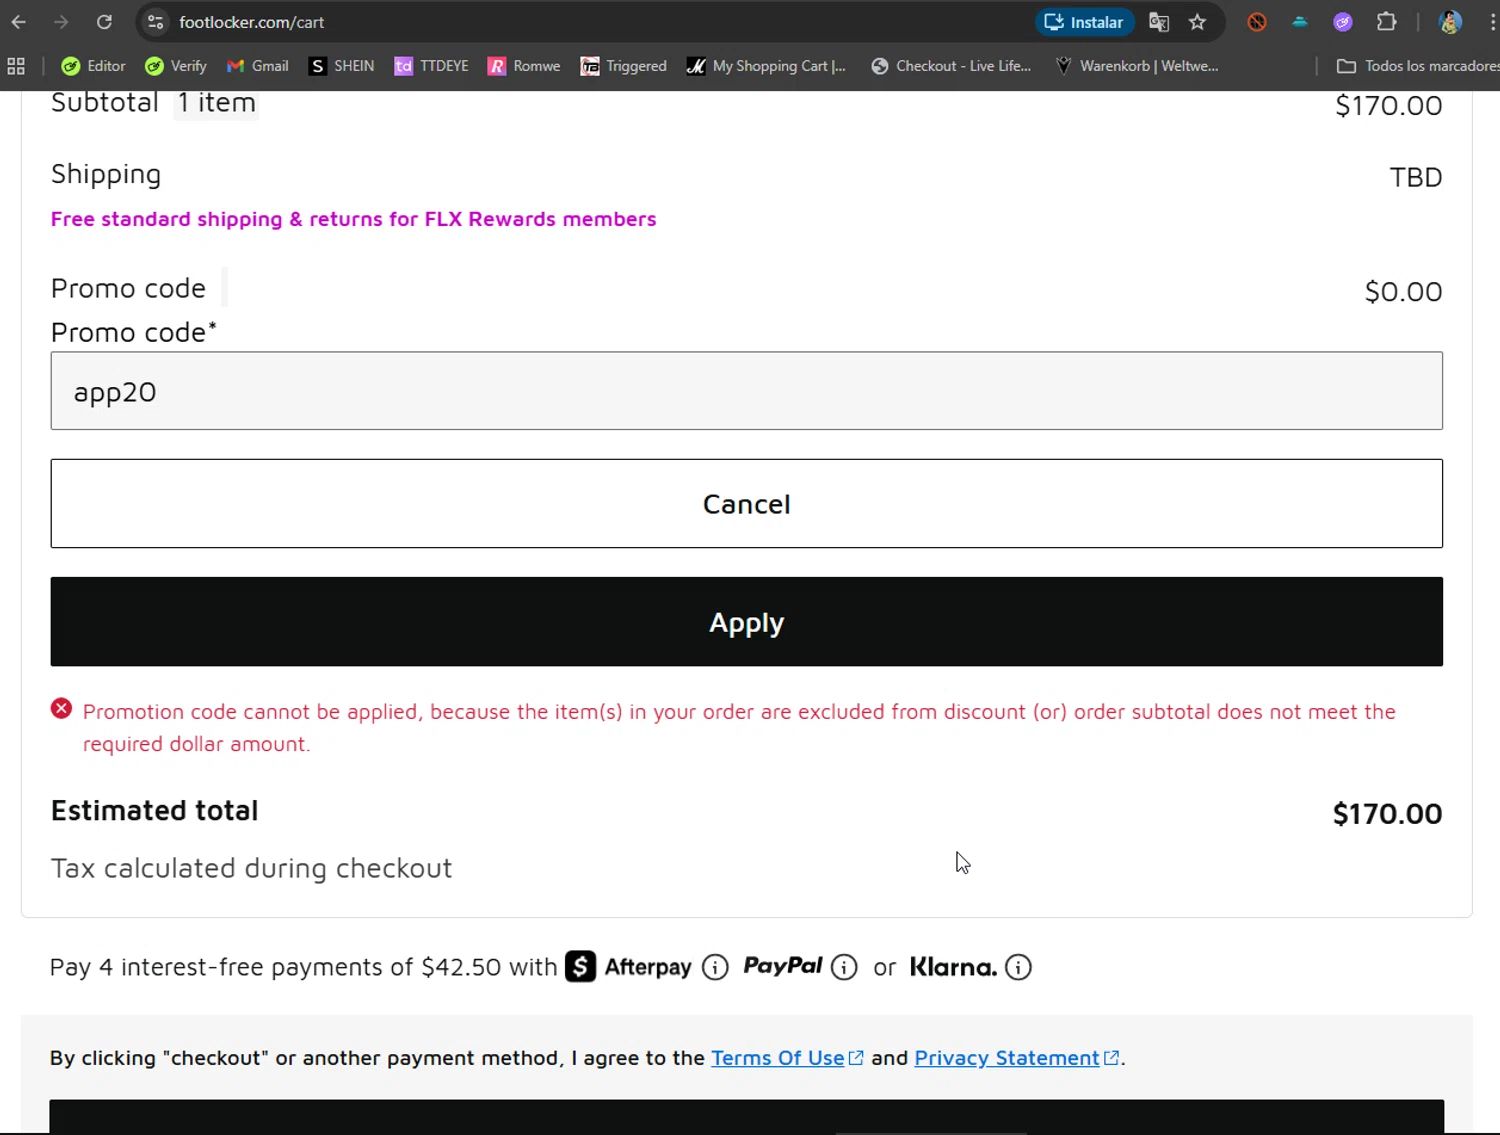Open PayPal info icon
Viewport: 1500px width, 1135px height.
pyautogui.click(x=844, y=967)
